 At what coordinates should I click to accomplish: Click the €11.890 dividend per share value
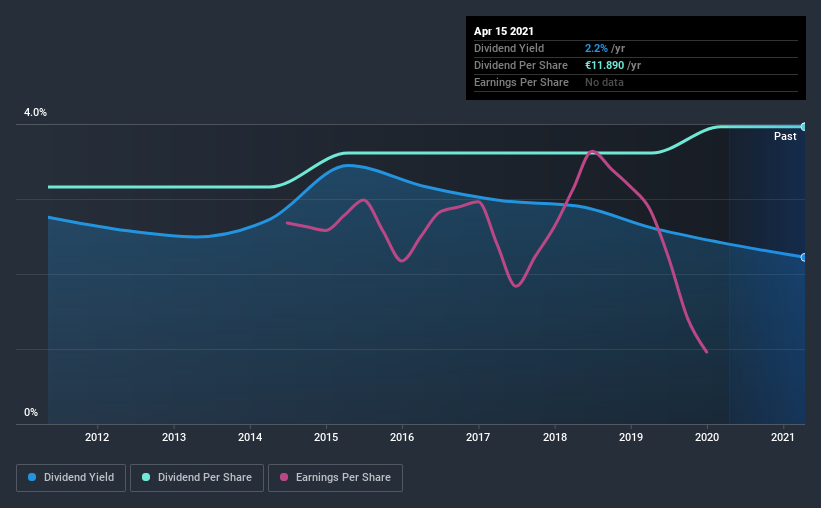click(x=604, y=65)
